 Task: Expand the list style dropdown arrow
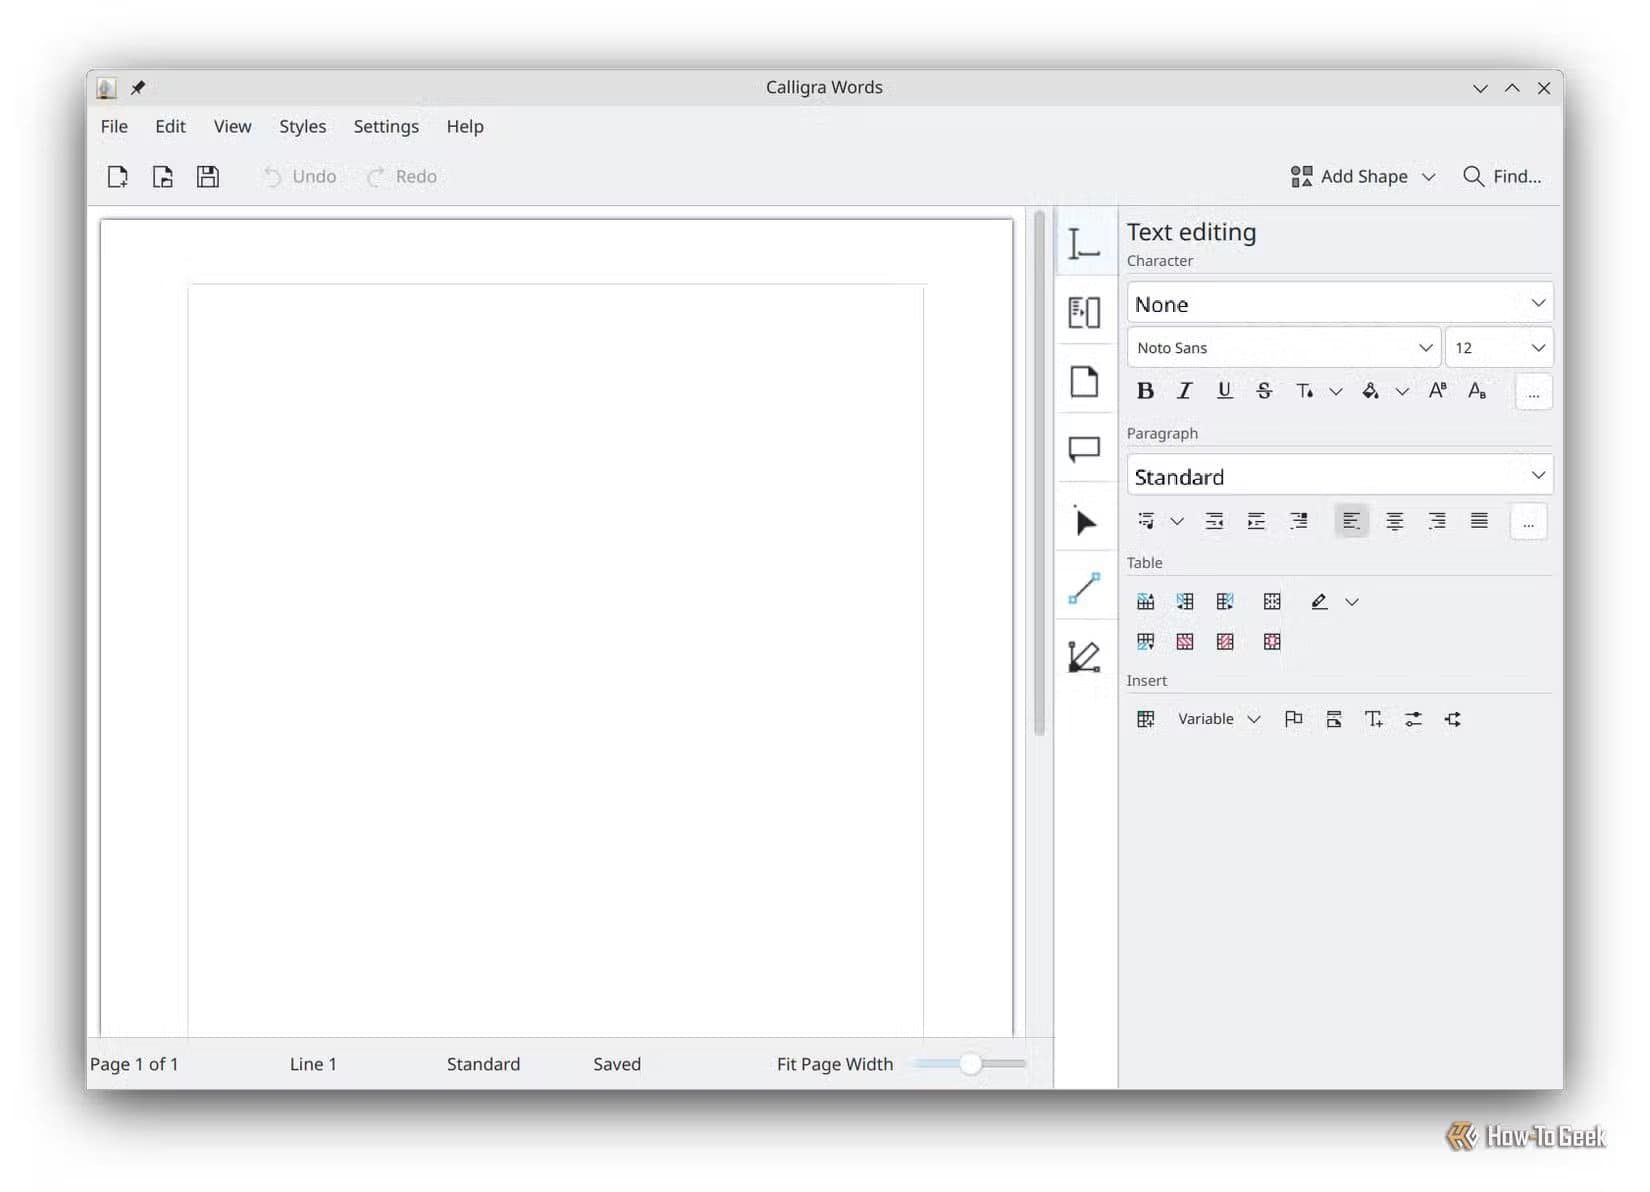click(x=1177, y=522)
